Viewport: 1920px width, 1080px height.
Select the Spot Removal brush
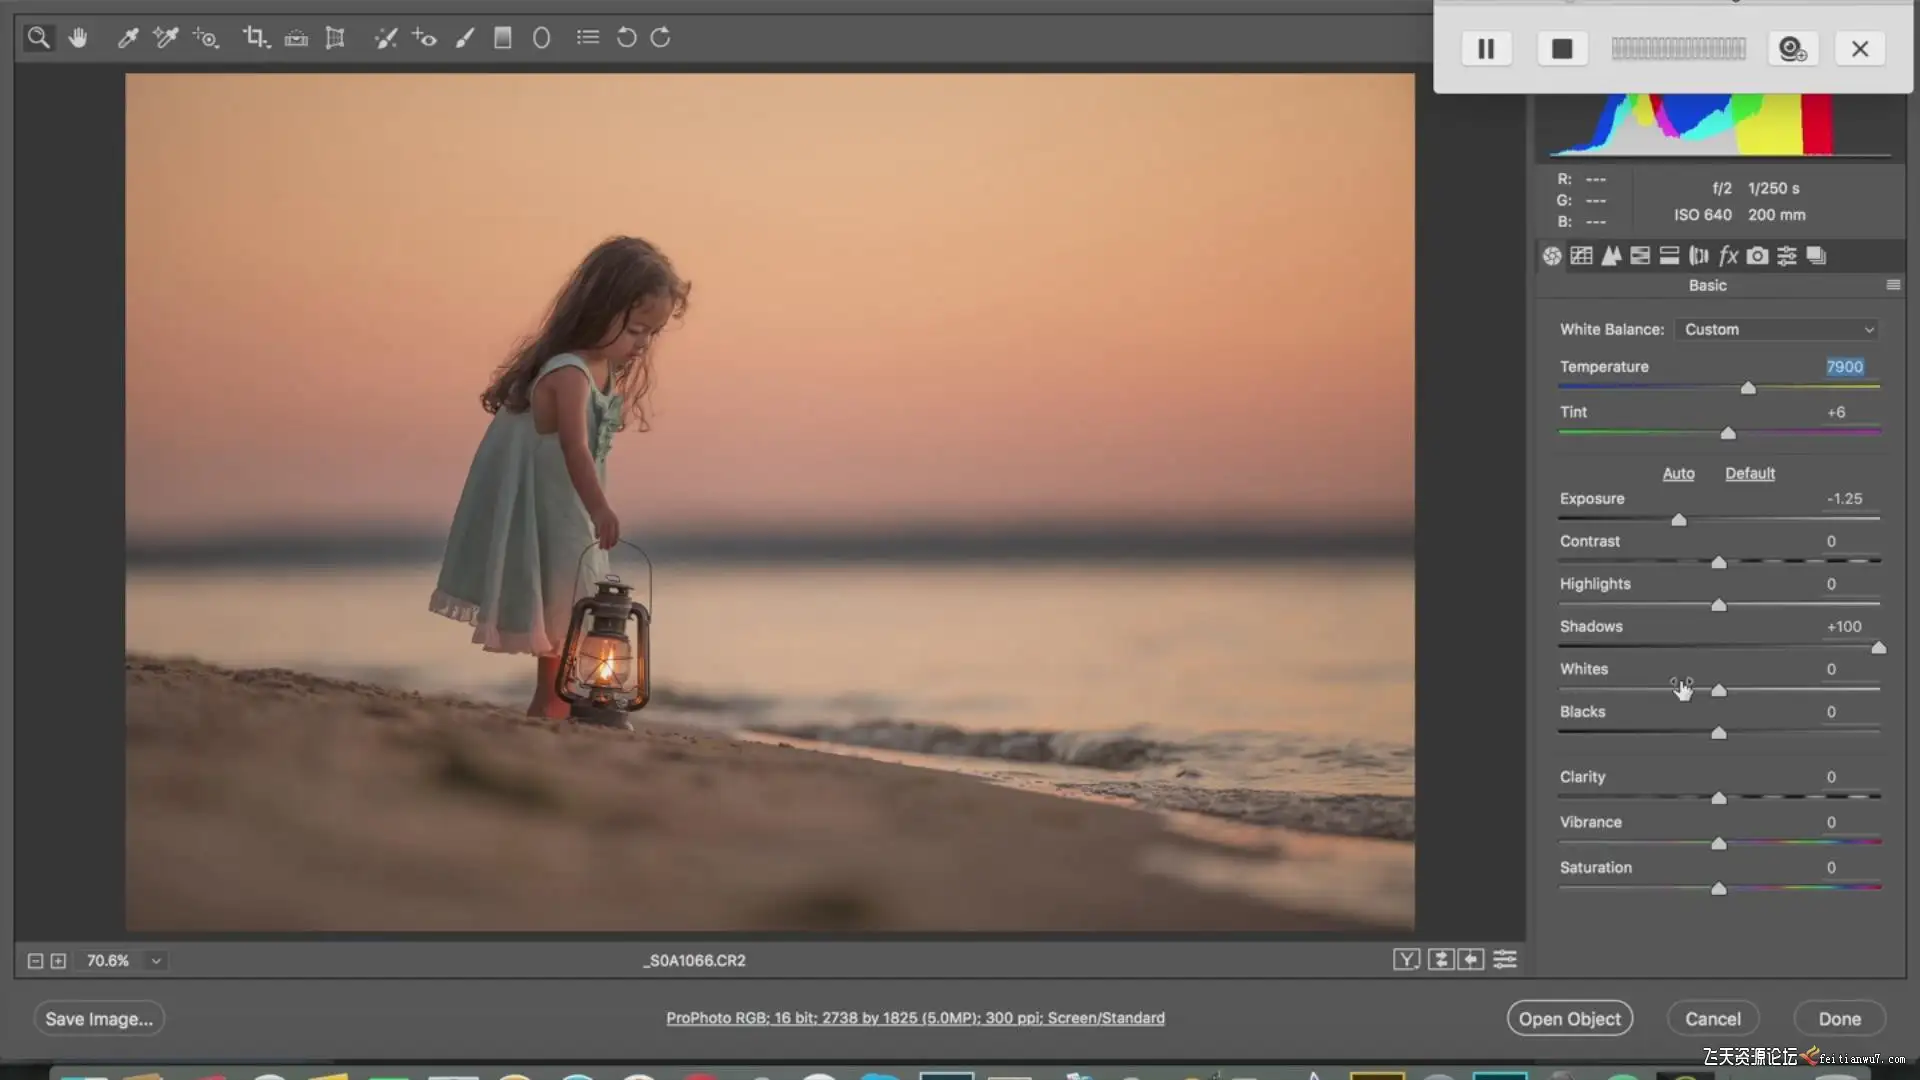point(385,38)
